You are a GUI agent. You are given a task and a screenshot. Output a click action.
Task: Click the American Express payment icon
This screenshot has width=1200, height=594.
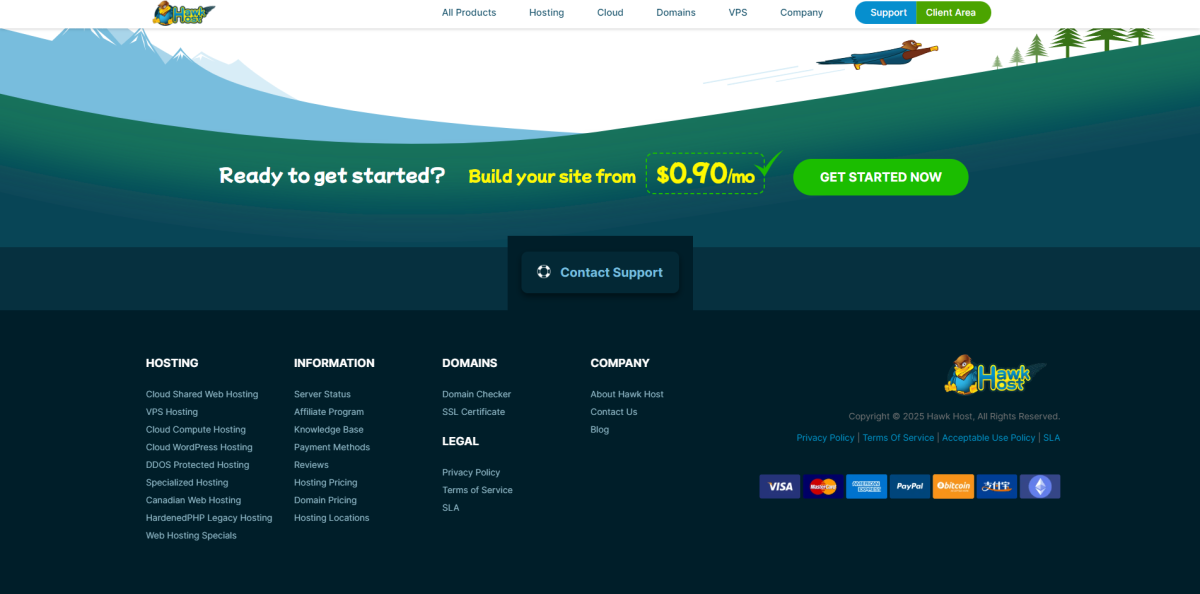(866, 487)
